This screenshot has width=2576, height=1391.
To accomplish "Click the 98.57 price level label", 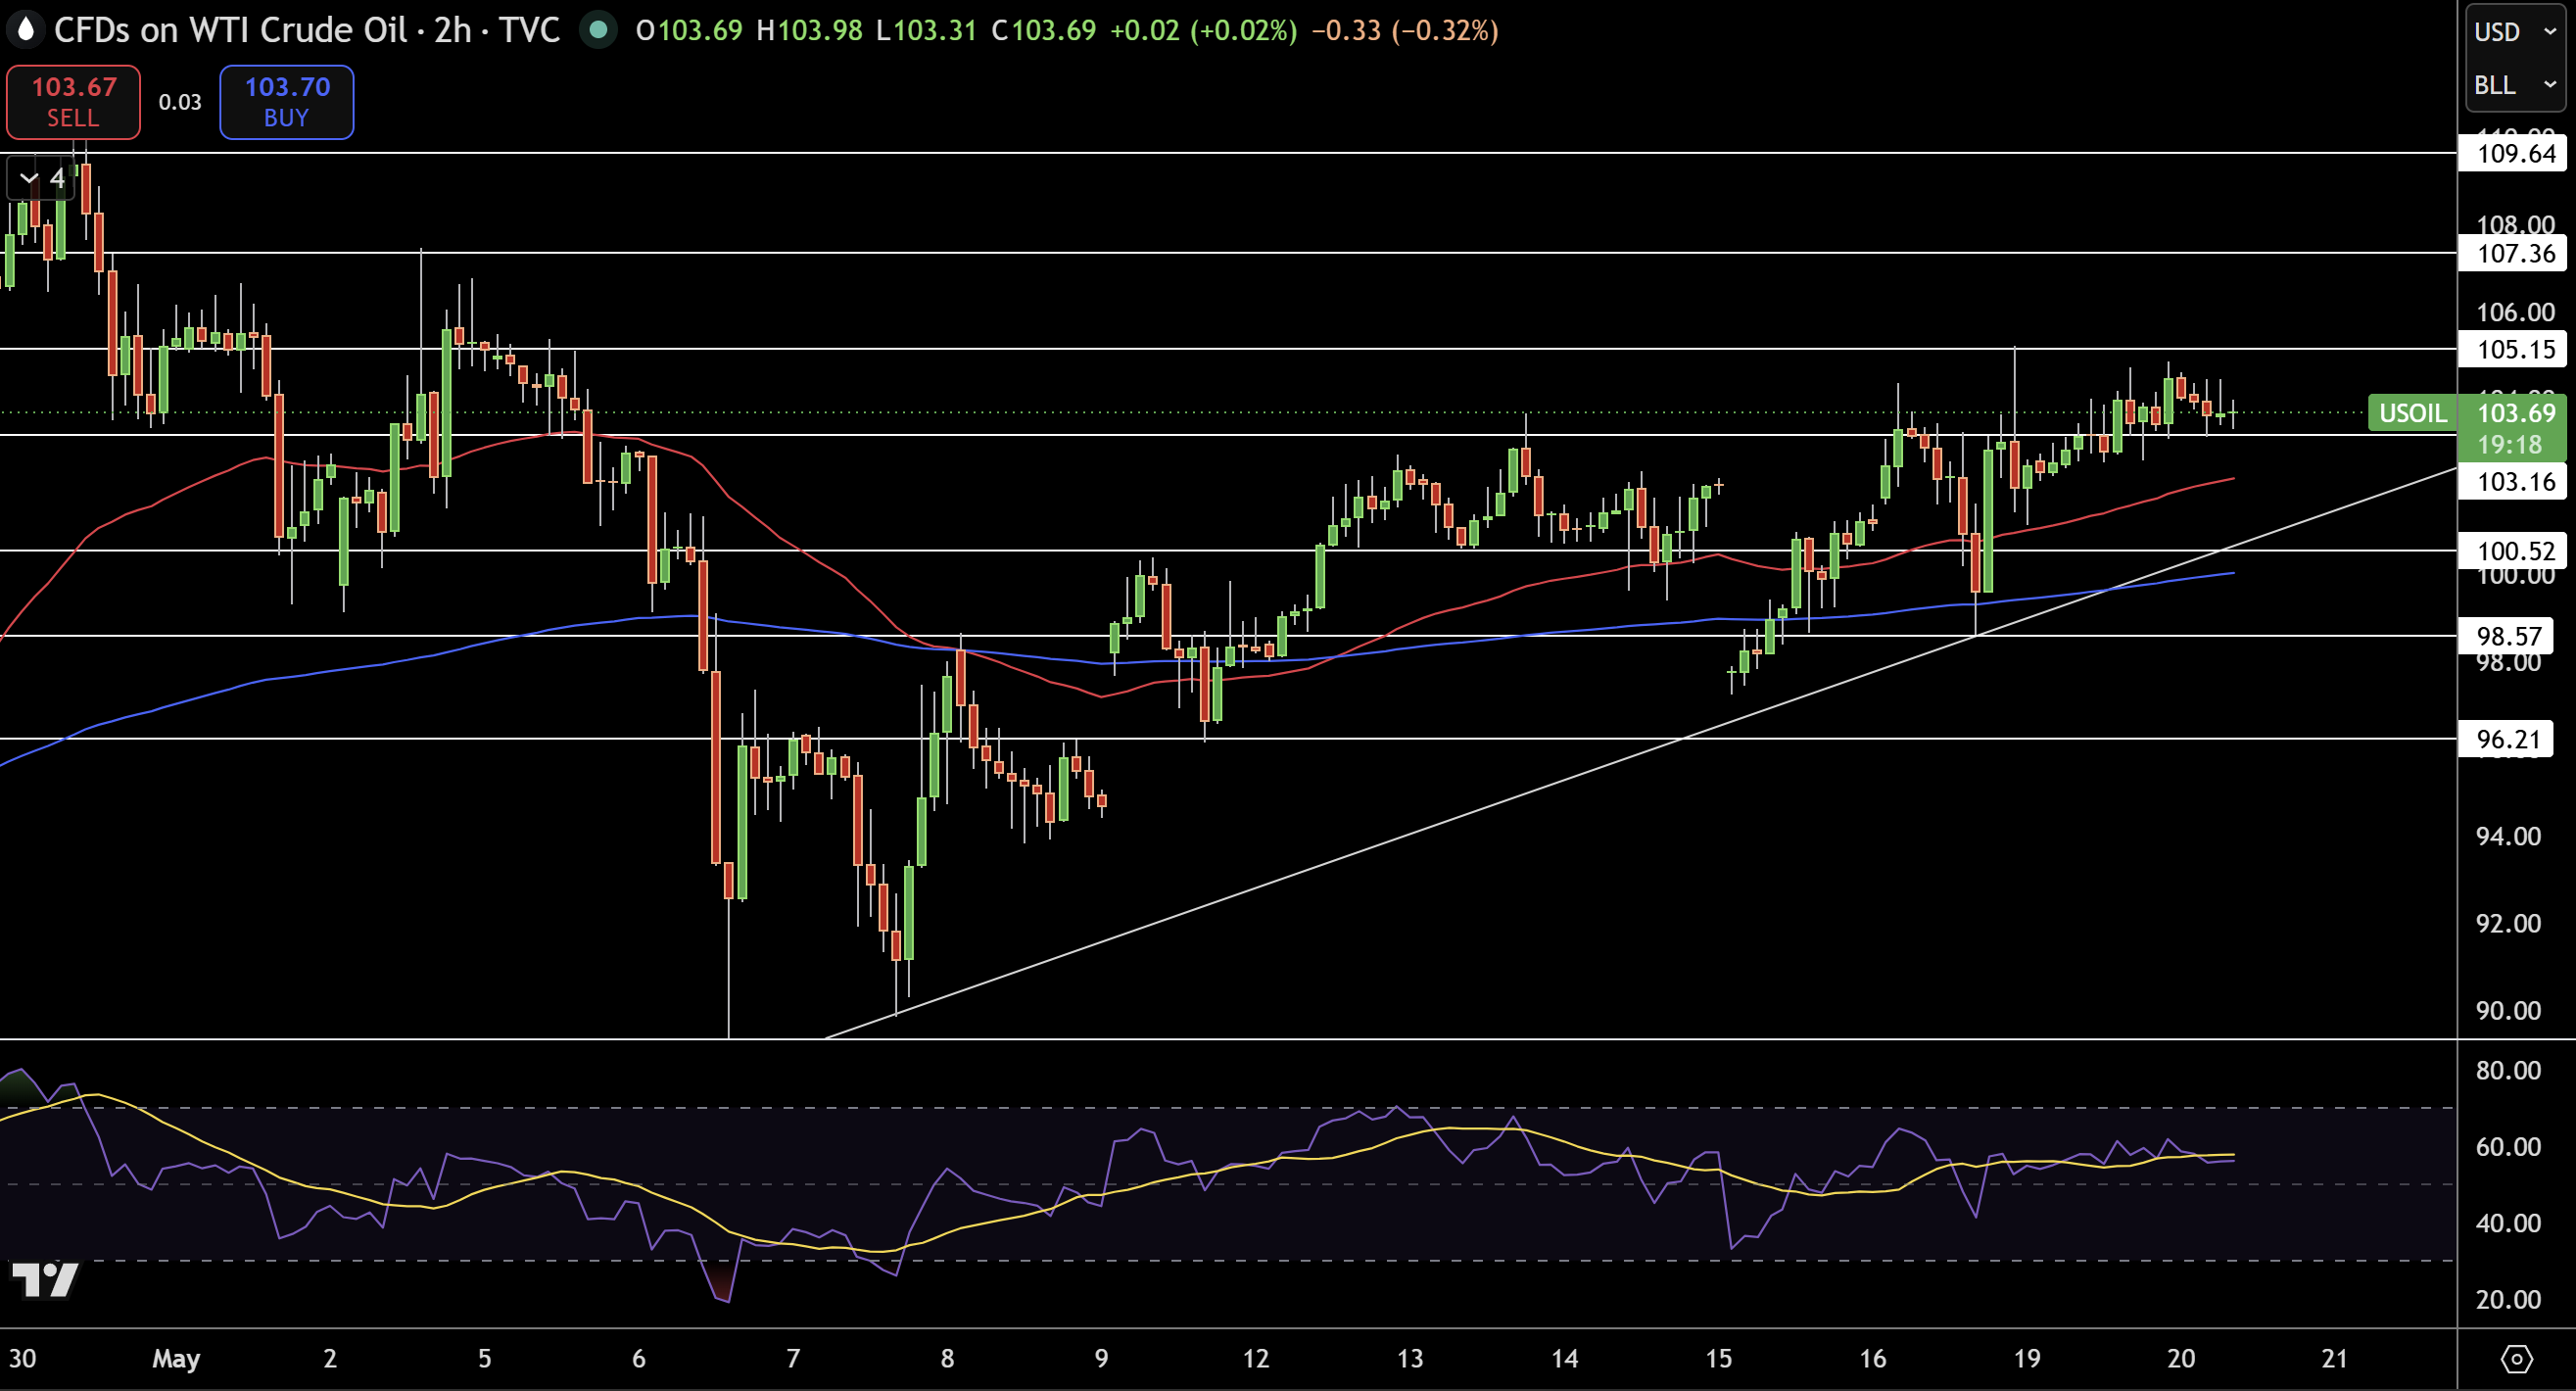I will (x=2508, y=636).
